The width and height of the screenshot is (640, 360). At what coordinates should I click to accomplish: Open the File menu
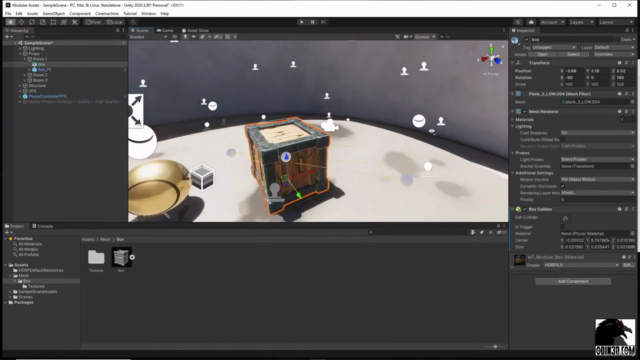point(8,13)
